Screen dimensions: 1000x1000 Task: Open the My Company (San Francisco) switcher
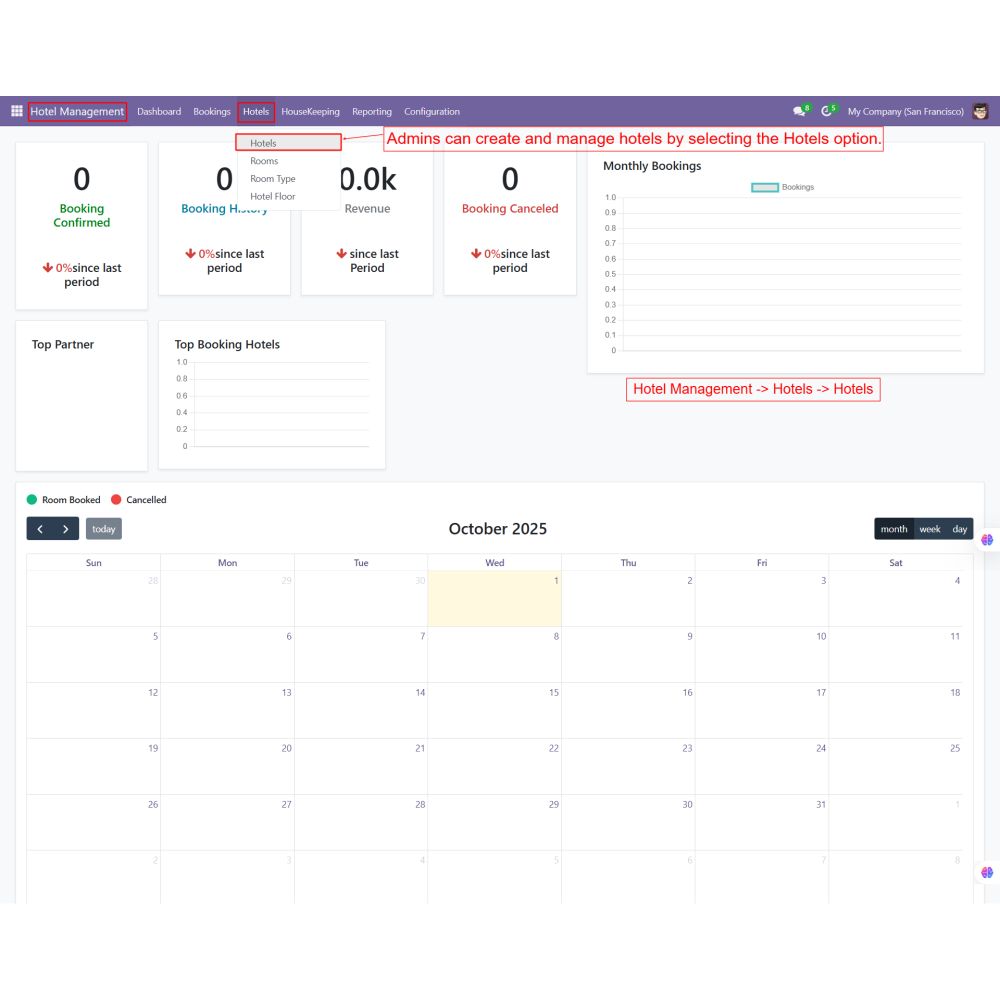pos(905,112)
